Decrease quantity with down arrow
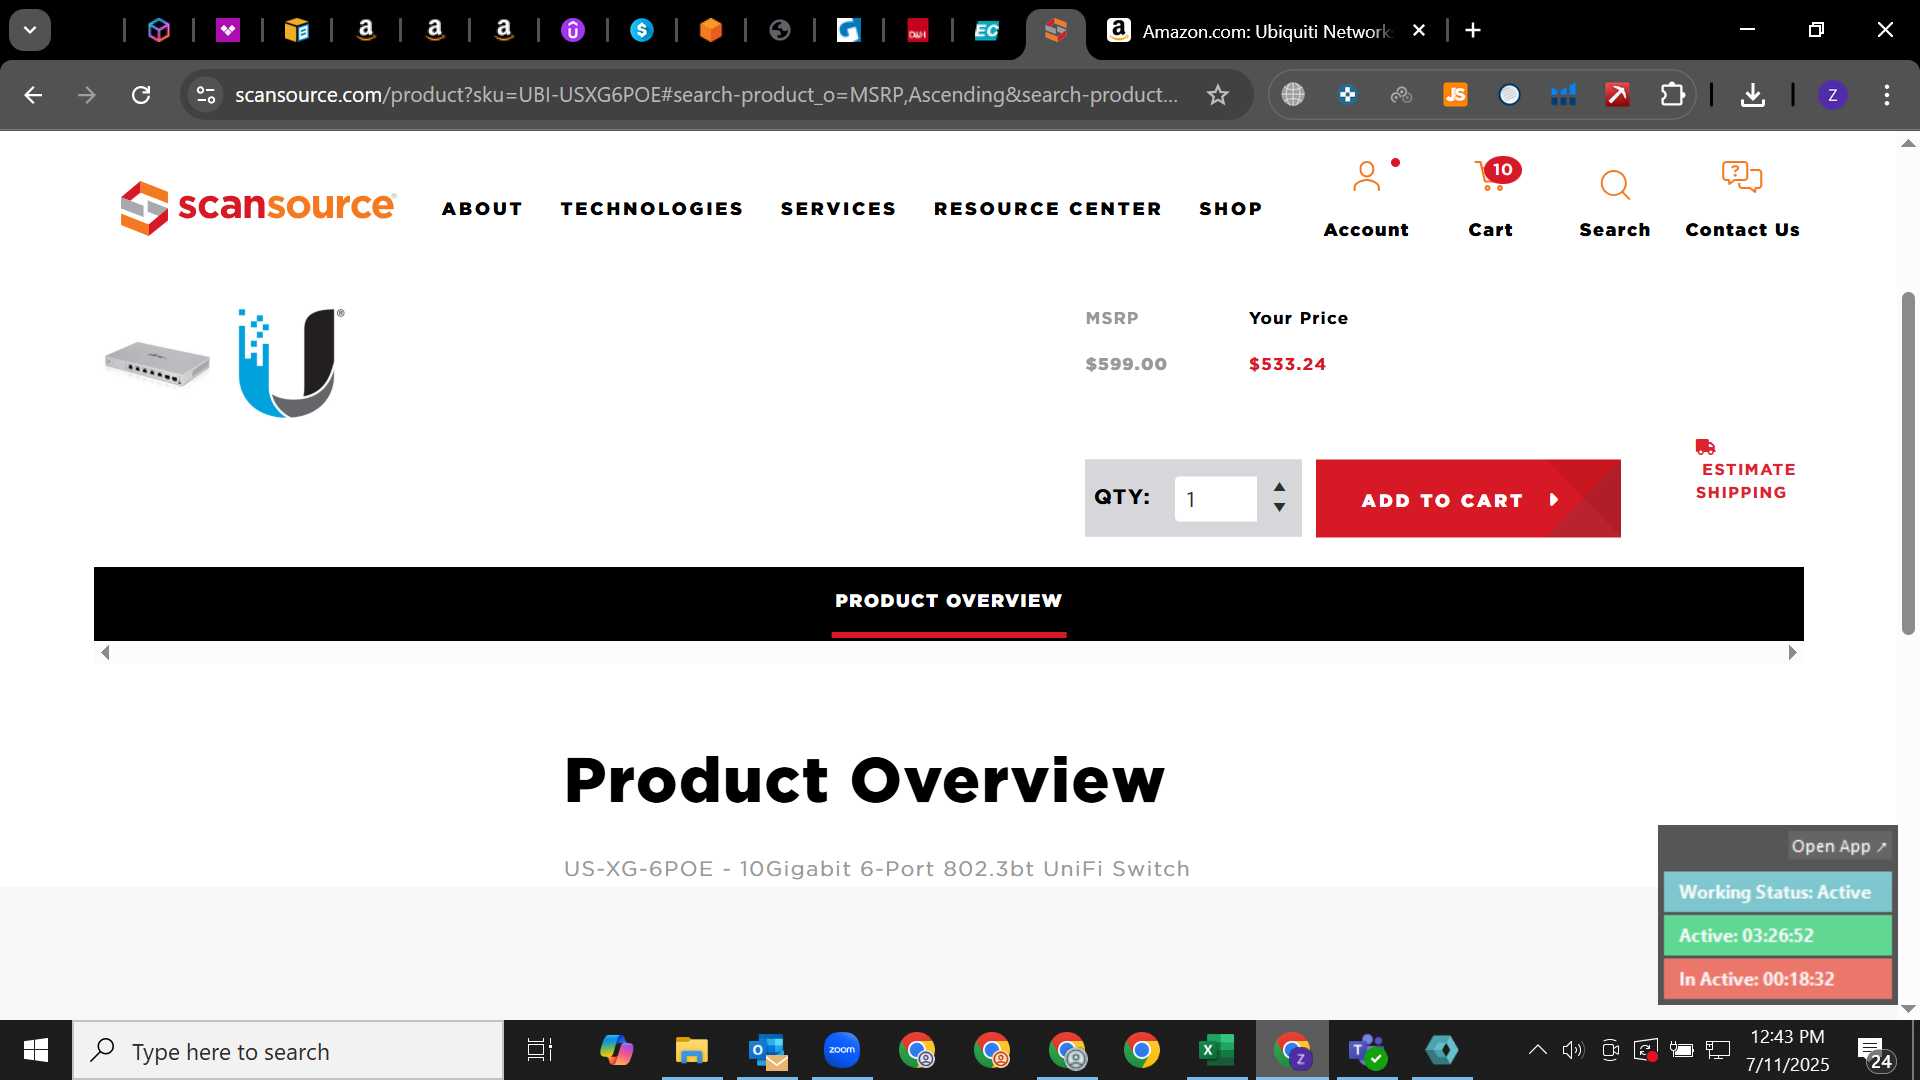 [x=1279, y=508]
